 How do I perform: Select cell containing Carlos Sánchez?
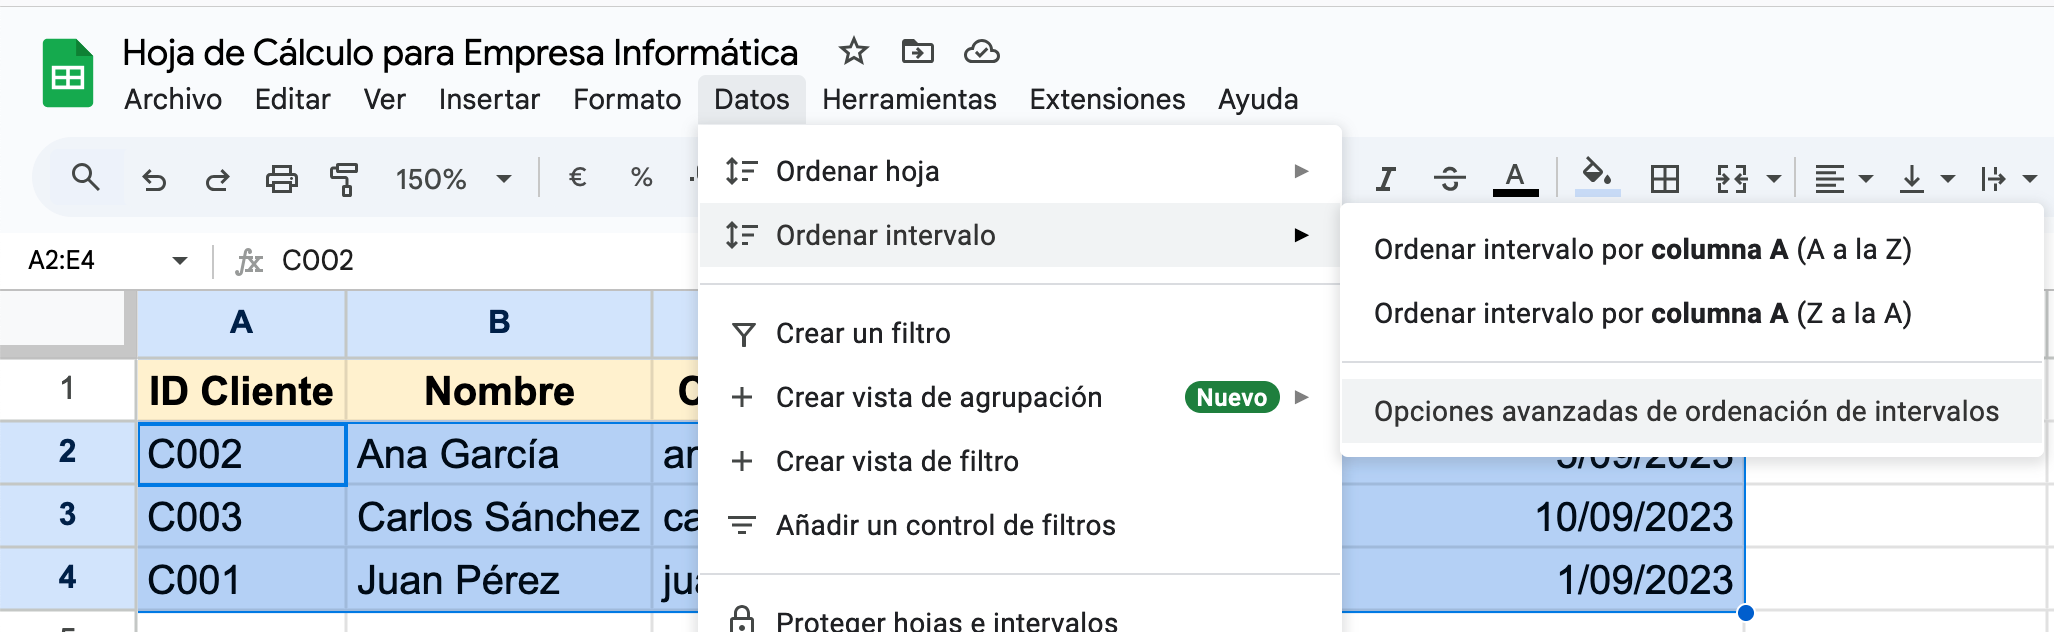(498, 517)
